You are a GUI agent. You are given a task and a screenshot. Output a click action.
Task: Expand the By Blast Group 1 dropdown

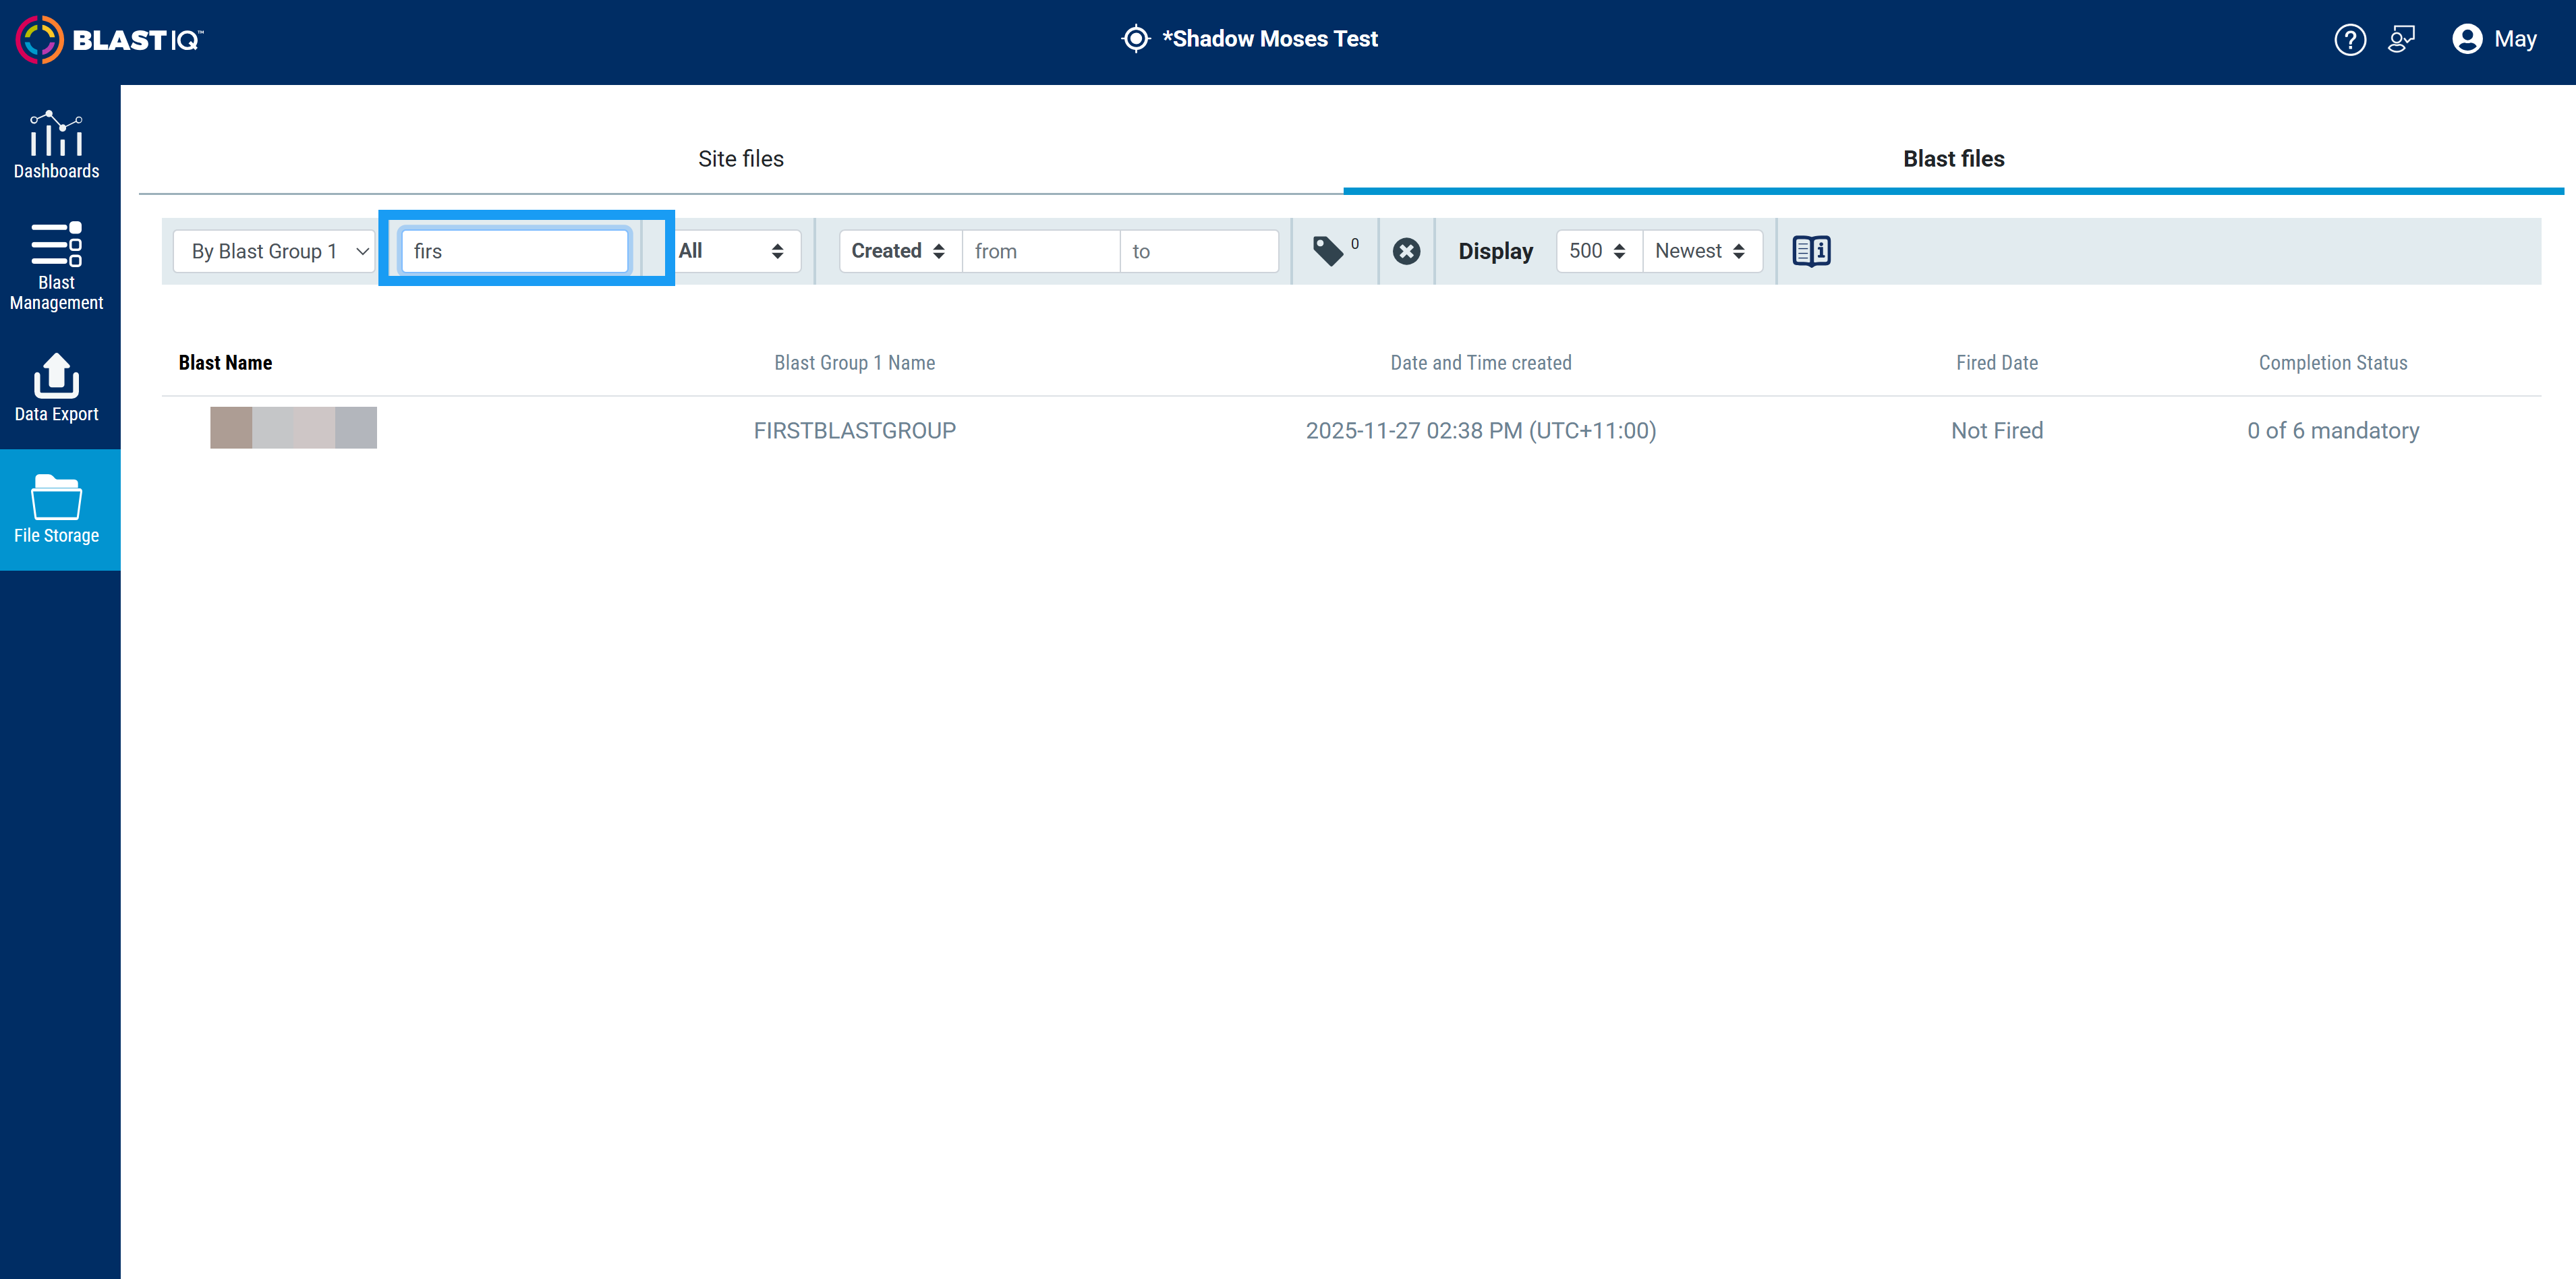pyautogui.click(x=274, y=251)
